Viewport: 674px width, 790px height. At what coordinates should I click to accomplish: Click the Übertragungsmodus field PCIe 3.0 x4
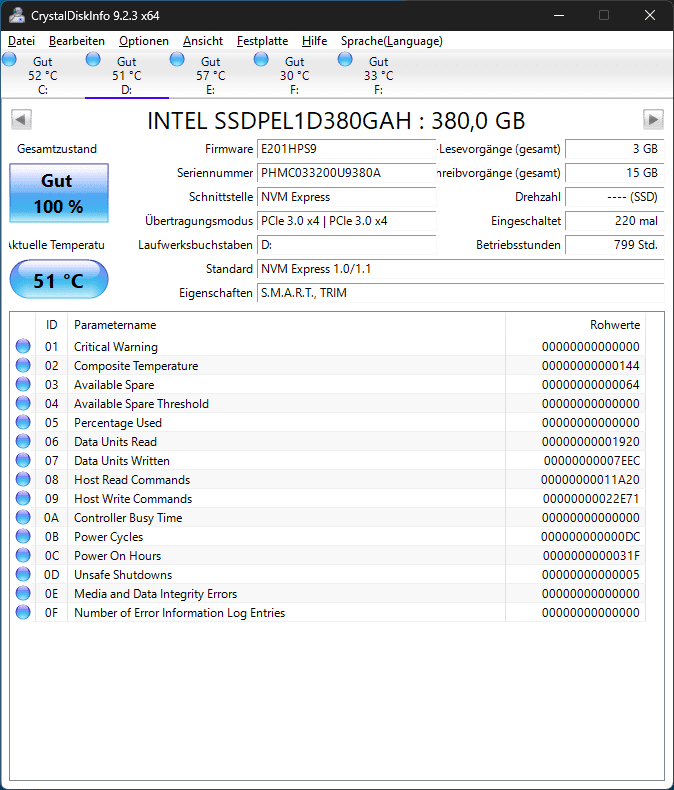347,221
